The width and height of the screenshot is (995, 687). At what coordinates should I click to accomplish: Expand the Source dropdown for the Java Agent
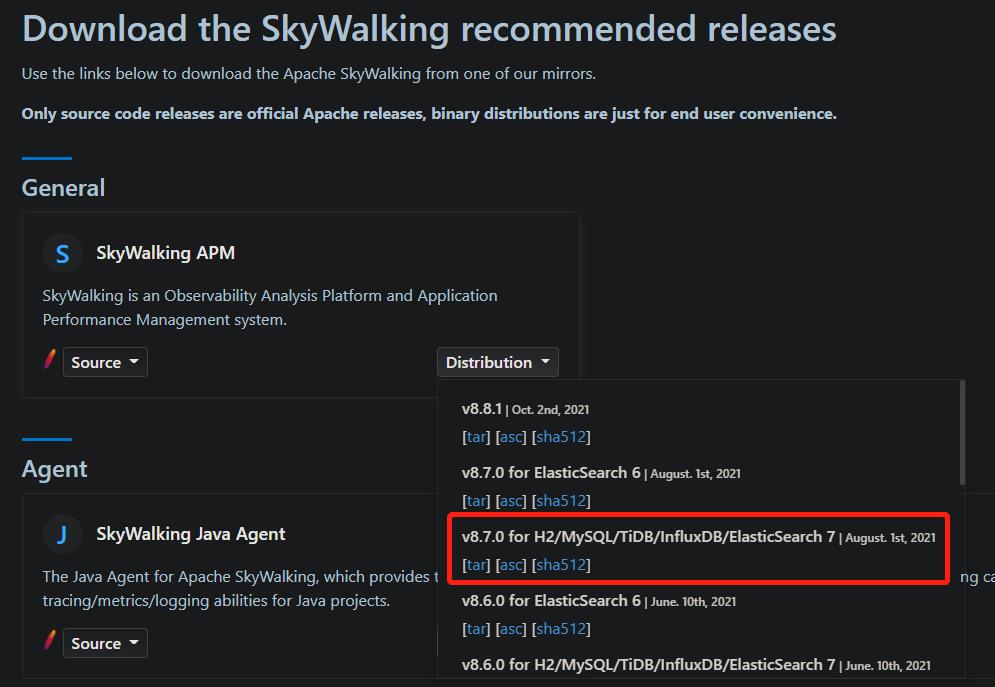pyautogui.click(x=105, y=643)
